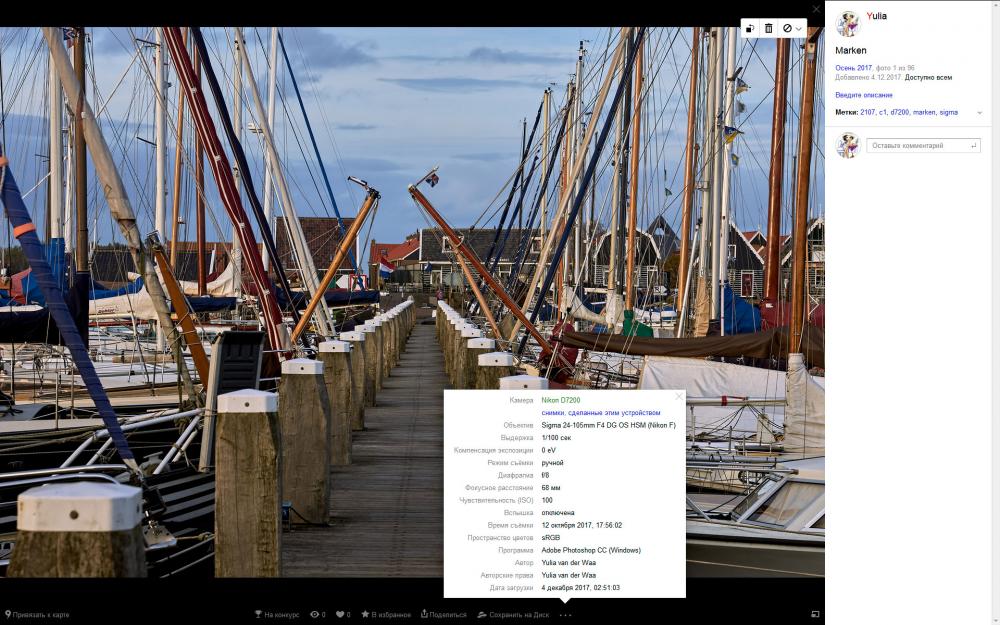
Task: Open Yulia's profile avatar at panel top
Action: coord(848,24)
